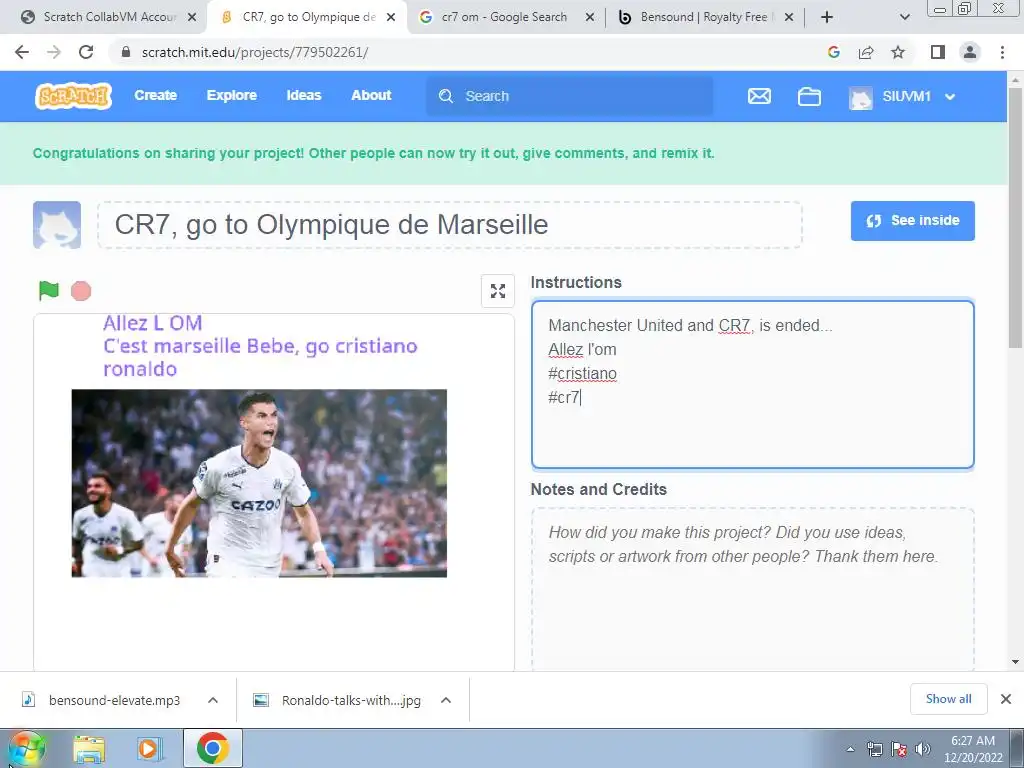
Task: Open the Messages envelope icon
Action: point(759,97)
